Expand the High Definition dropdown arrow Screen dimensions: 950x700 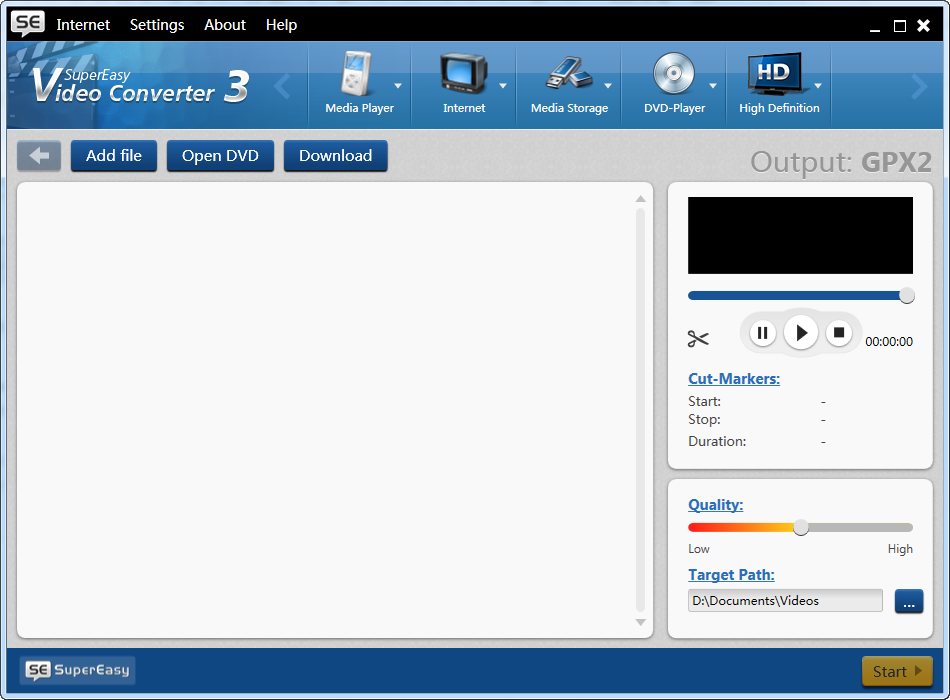point(818,86)
